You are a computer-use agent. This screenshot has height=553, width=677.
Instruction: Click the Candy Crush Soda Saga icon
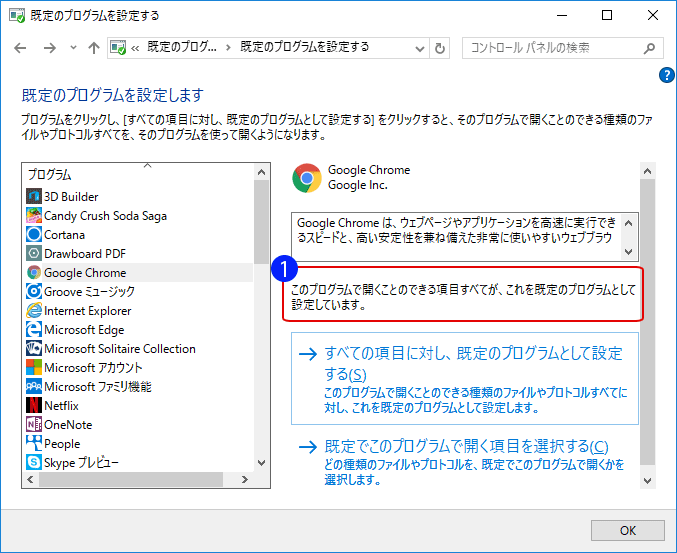[x=34, y=215]
